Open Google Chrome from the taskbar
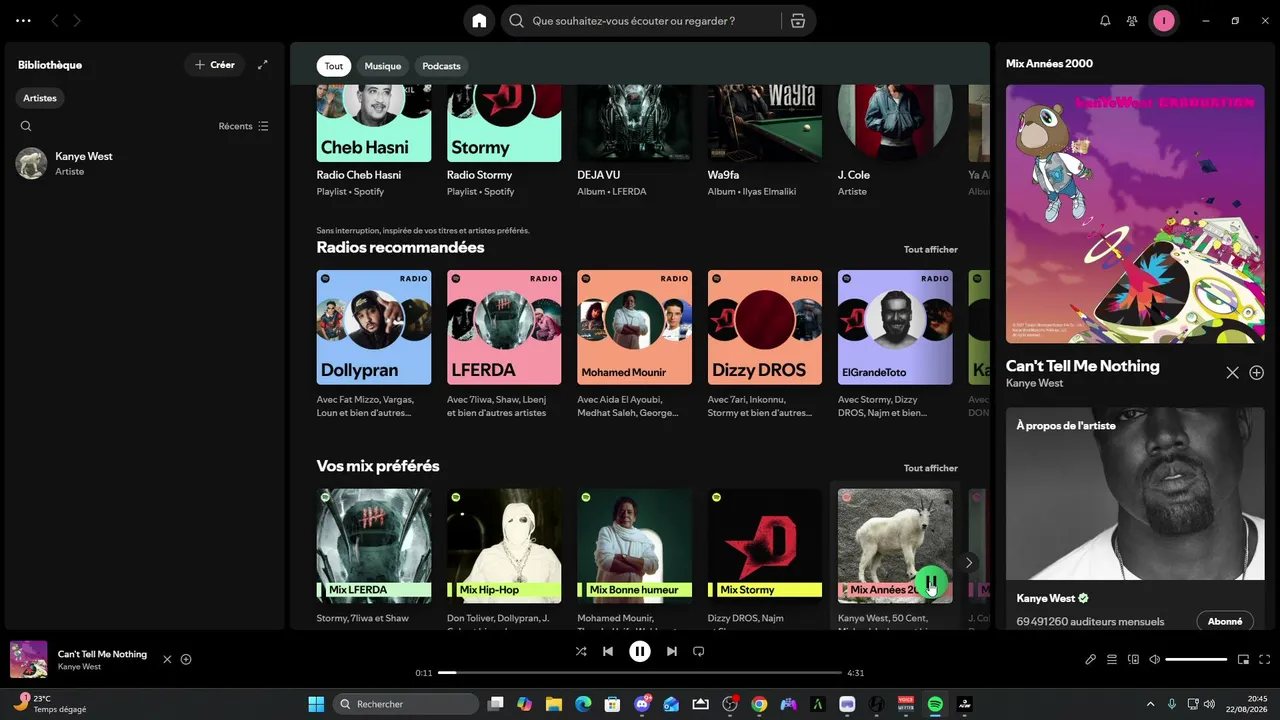1280x720 pixels. coord(759,704)
